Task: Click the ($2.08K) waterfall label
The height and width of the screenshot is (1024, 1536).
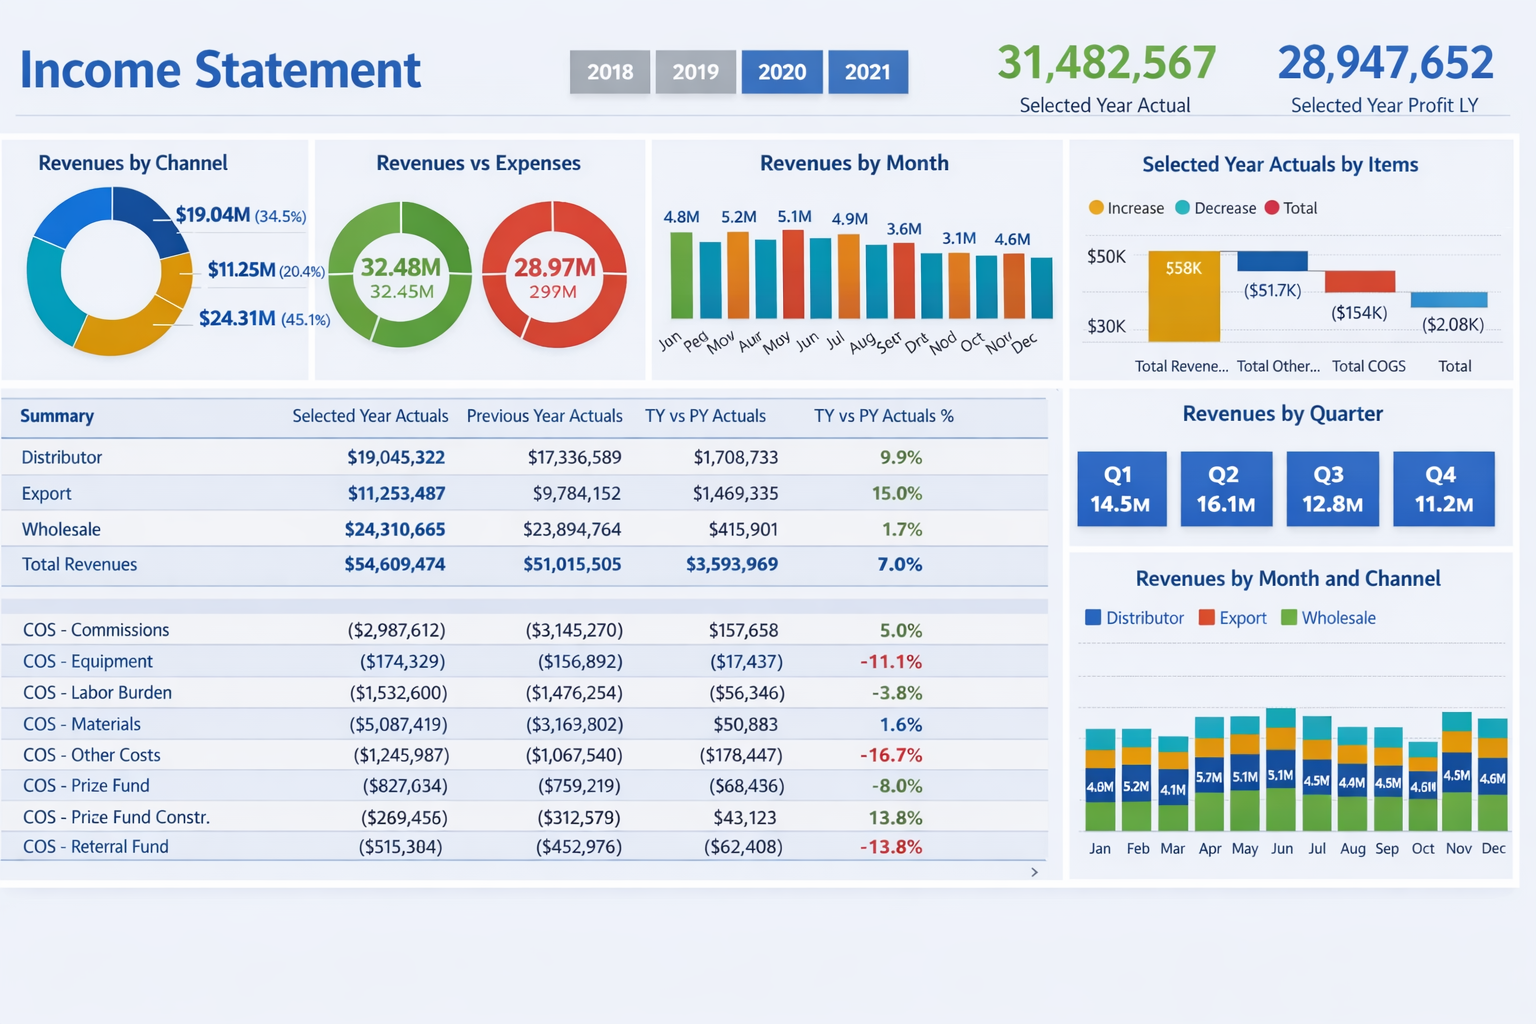Action: point(1453,324)
